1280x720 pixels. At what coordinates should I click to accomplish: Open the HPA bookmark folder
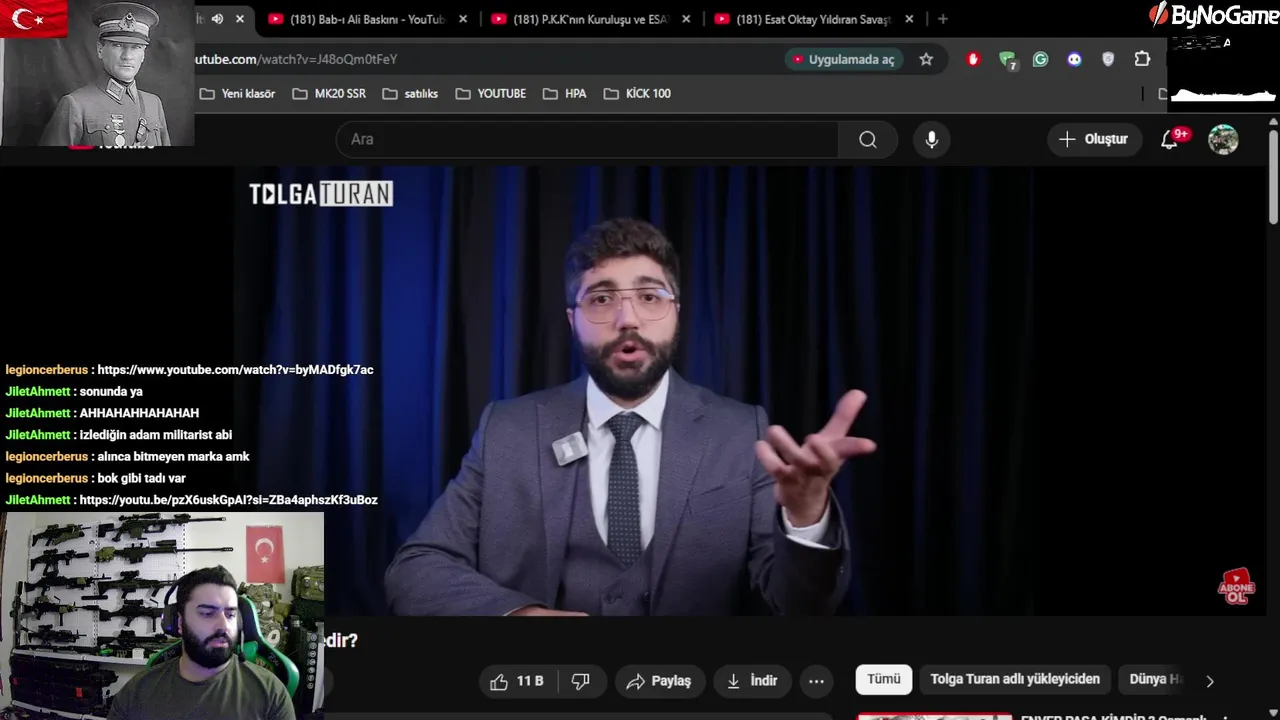click(x=564, y=93)
